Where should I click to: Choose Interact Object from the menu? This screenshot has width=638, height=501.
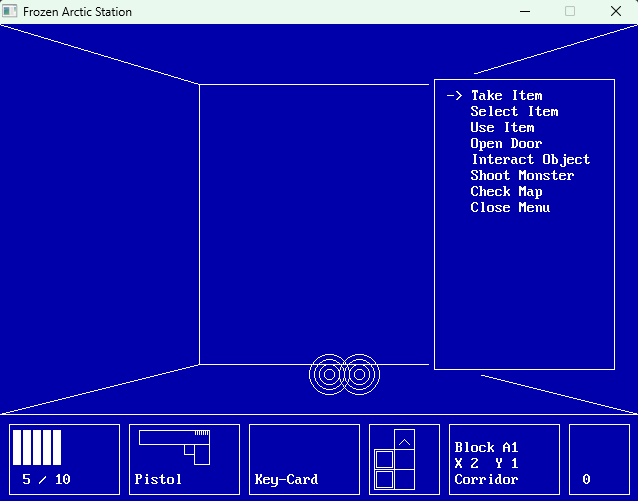click(531, 160)
